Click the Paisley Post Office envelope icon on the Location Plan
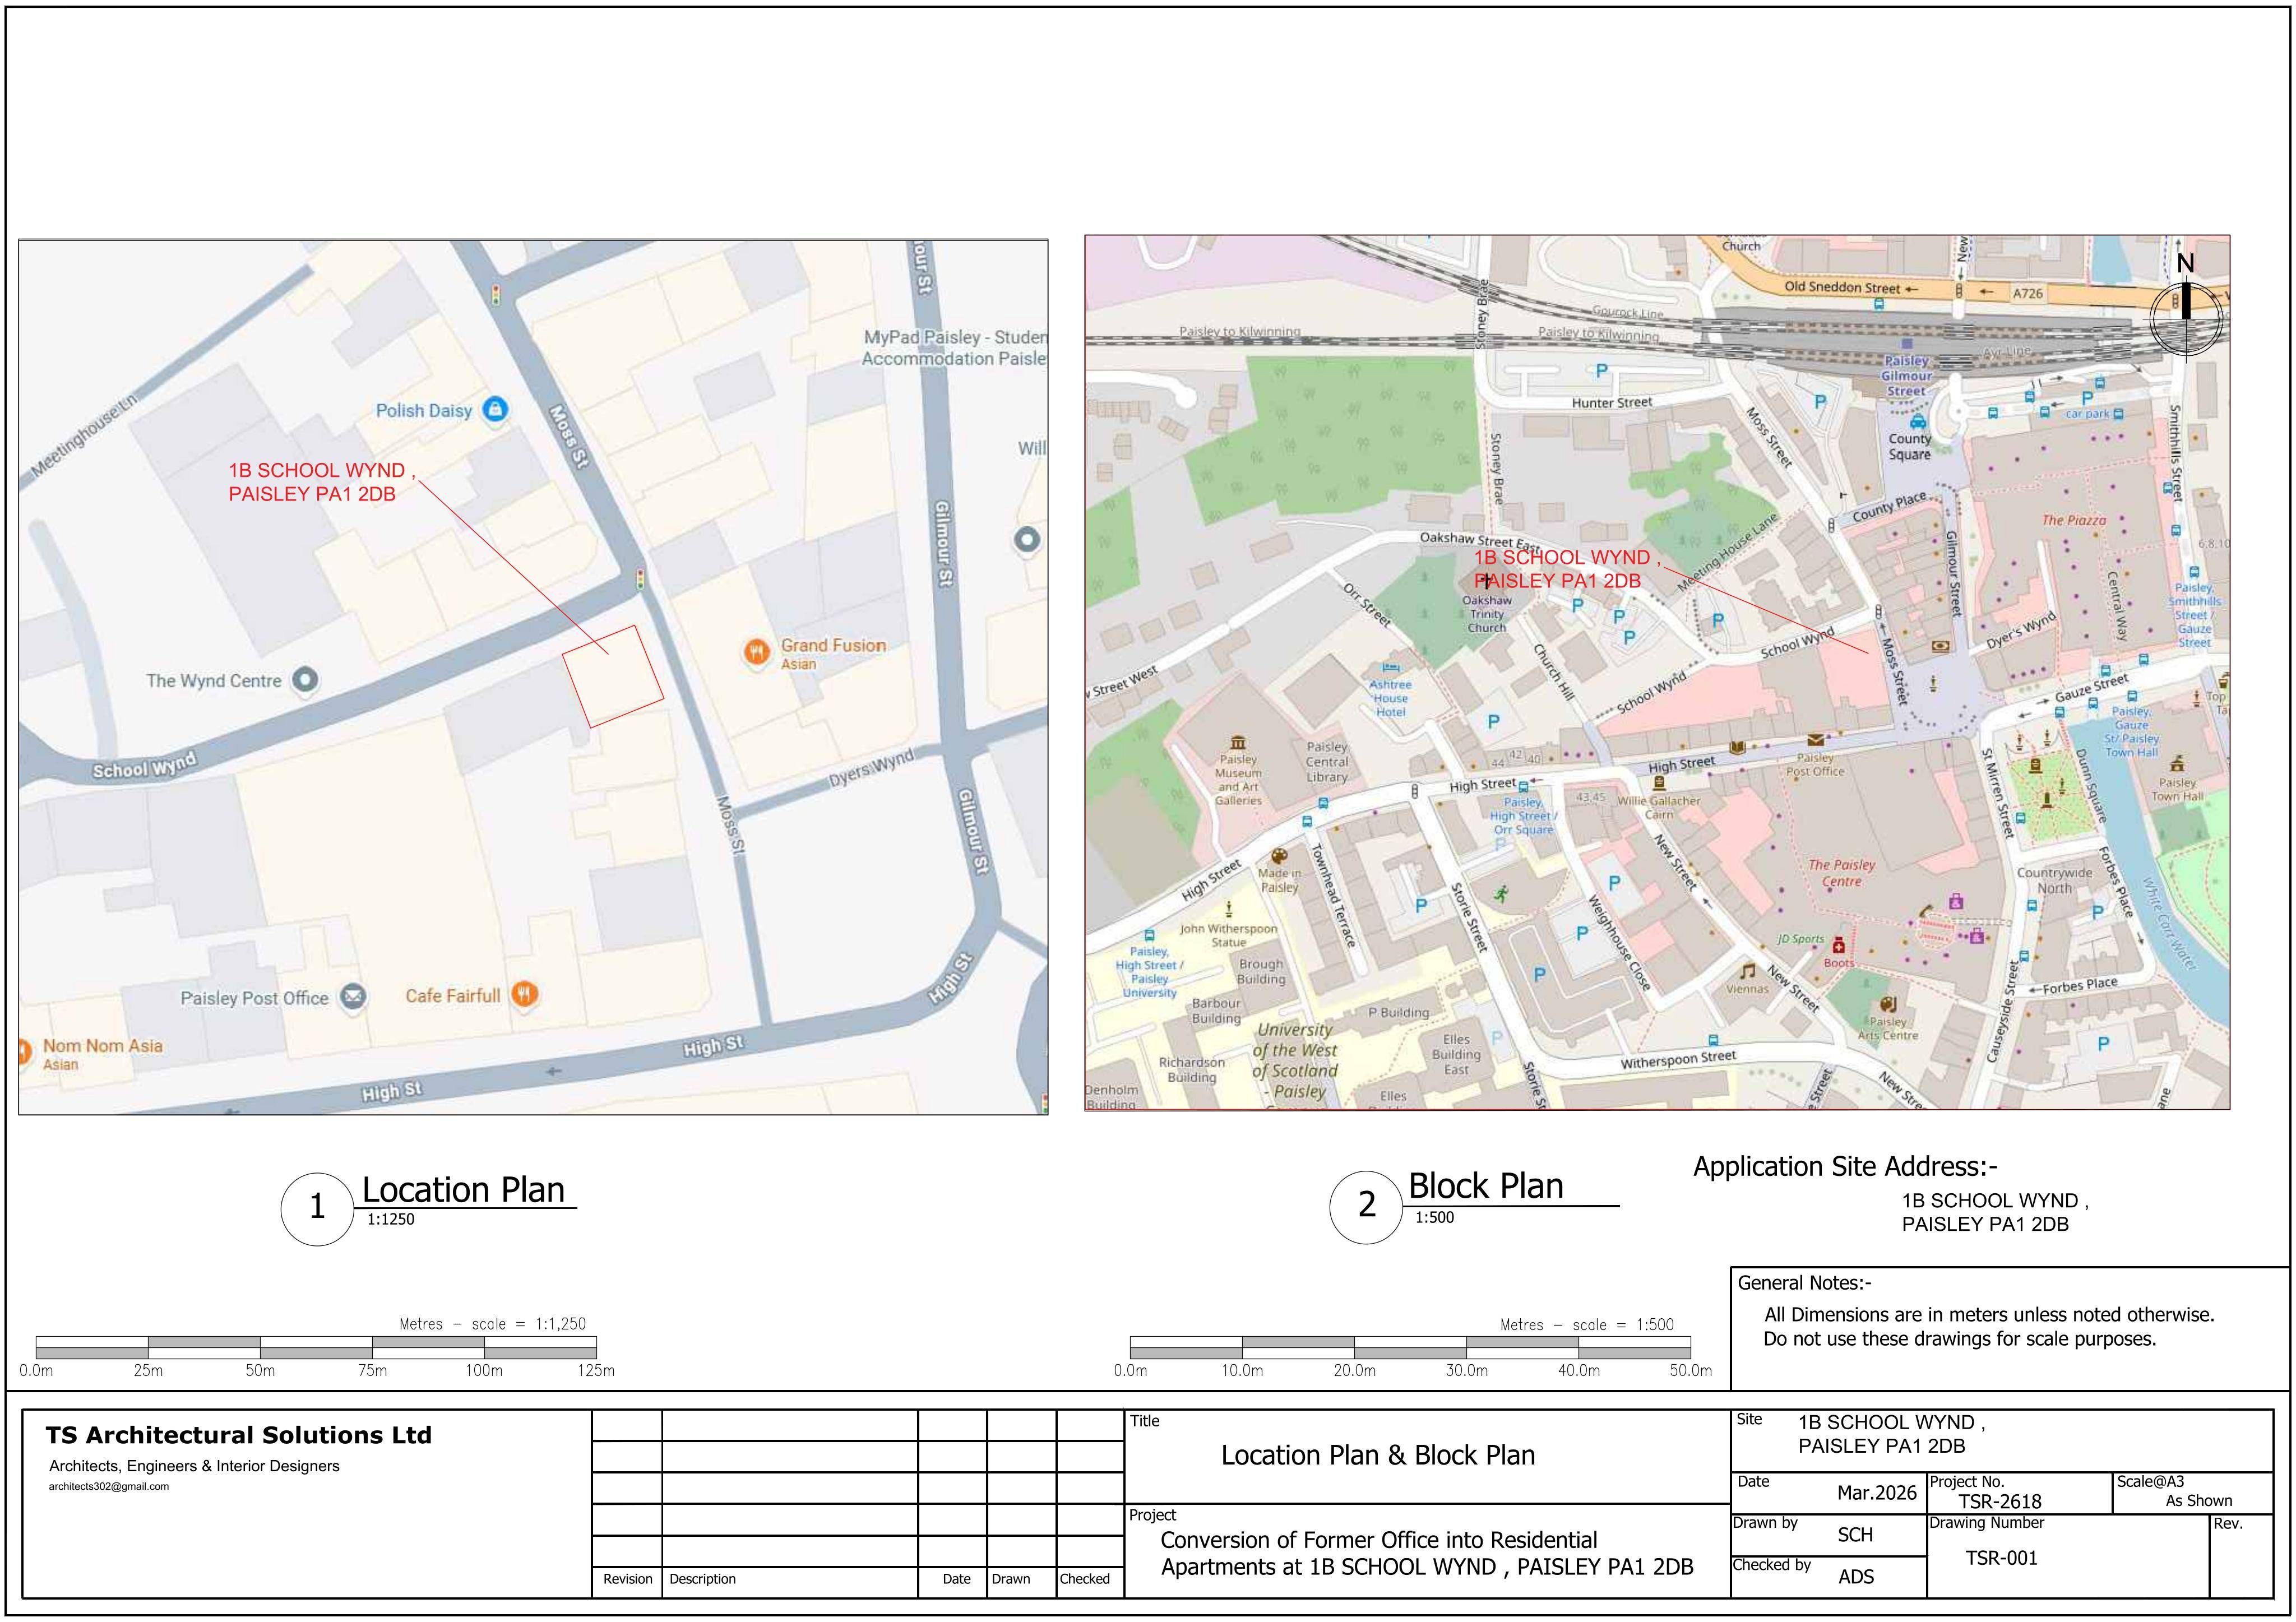Viewport: 2296px width, 1622px height. click(x=352, y=997)
